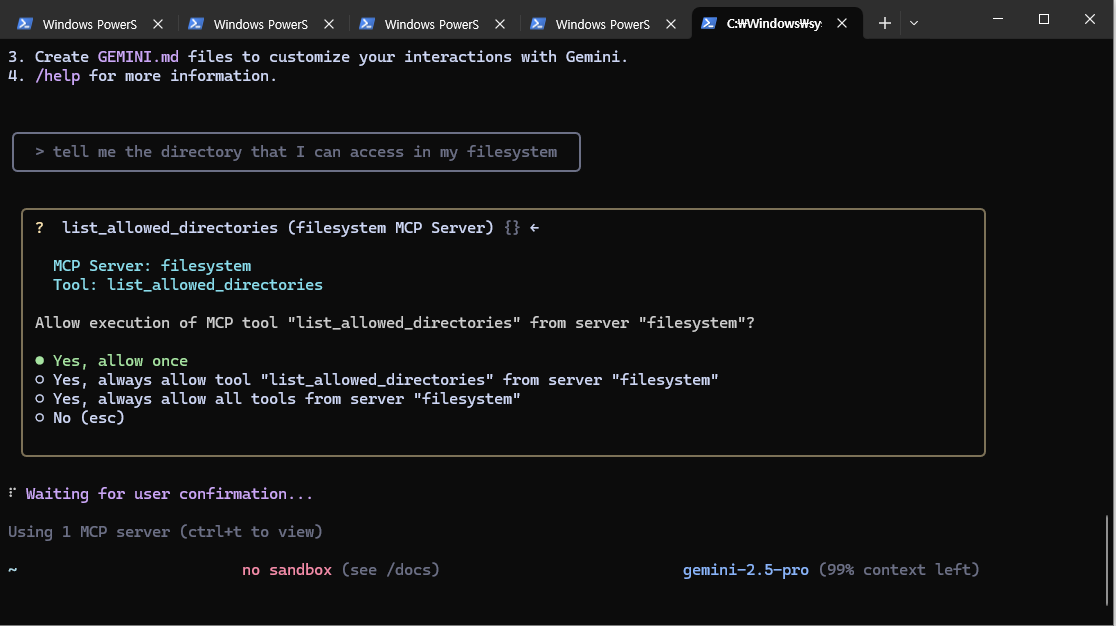Click "Waiting for user confirmation..." status
The image size is (1116, 626).
point(169,494)
